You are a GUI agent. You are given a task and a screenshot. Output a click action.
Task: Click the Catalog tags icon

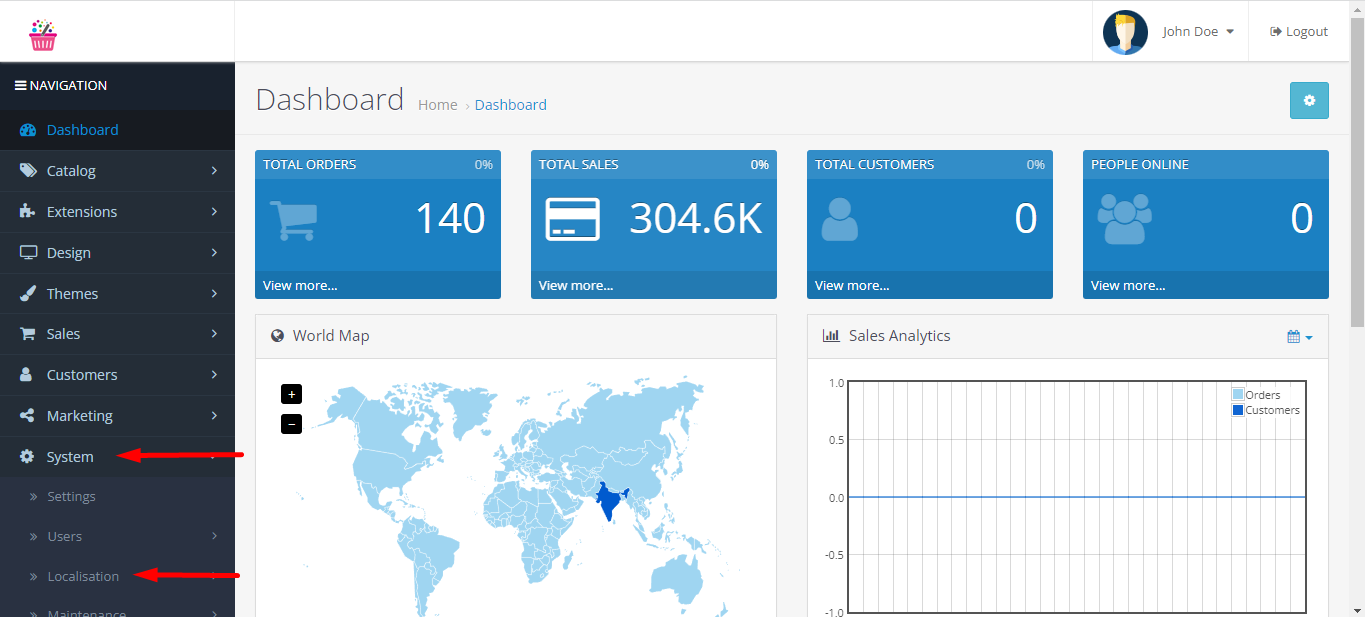pyautogui.click(x=28, y=171)
